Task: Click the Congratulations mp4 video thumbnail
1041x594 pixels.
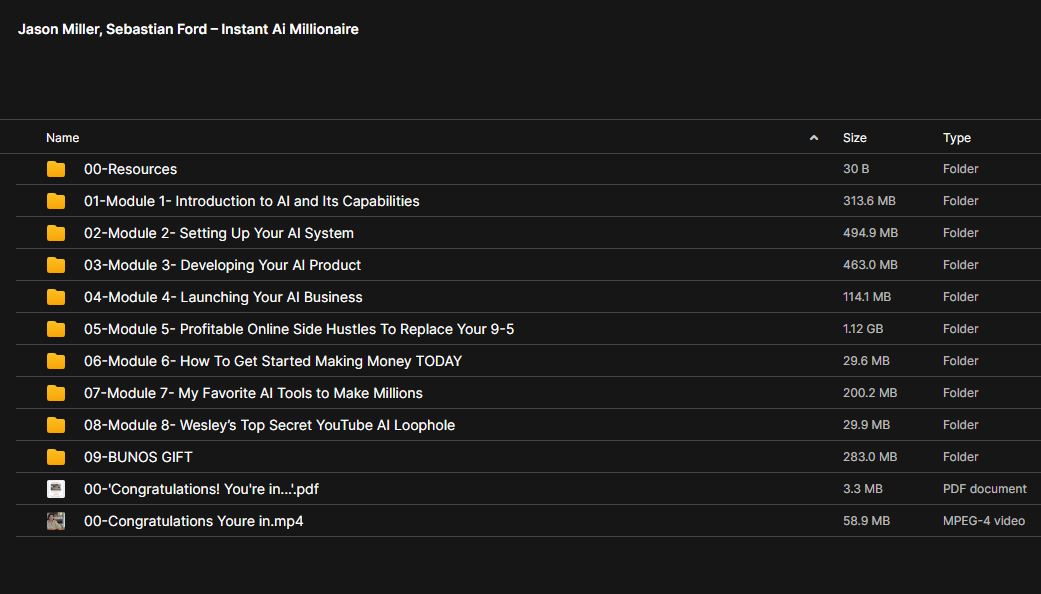Action: [x=56, y=521]
